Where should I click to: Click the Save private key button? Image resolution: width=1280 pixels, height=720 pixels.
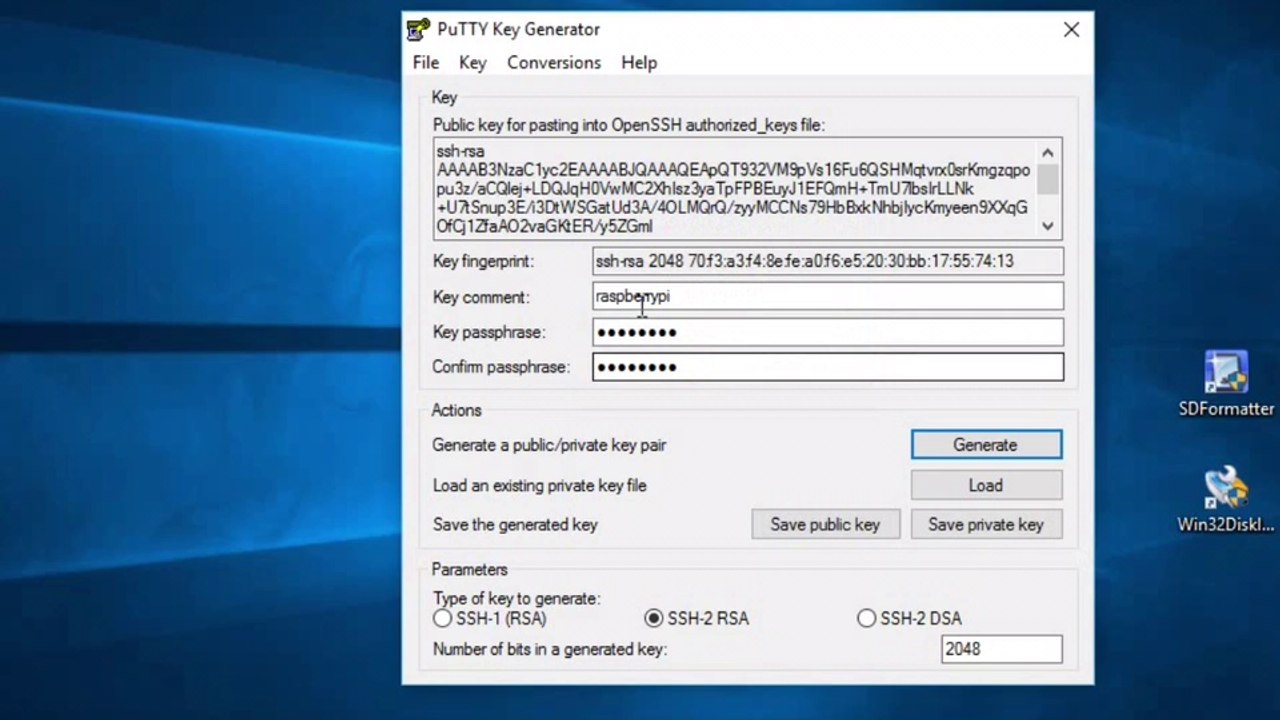(x=986, y=524)
